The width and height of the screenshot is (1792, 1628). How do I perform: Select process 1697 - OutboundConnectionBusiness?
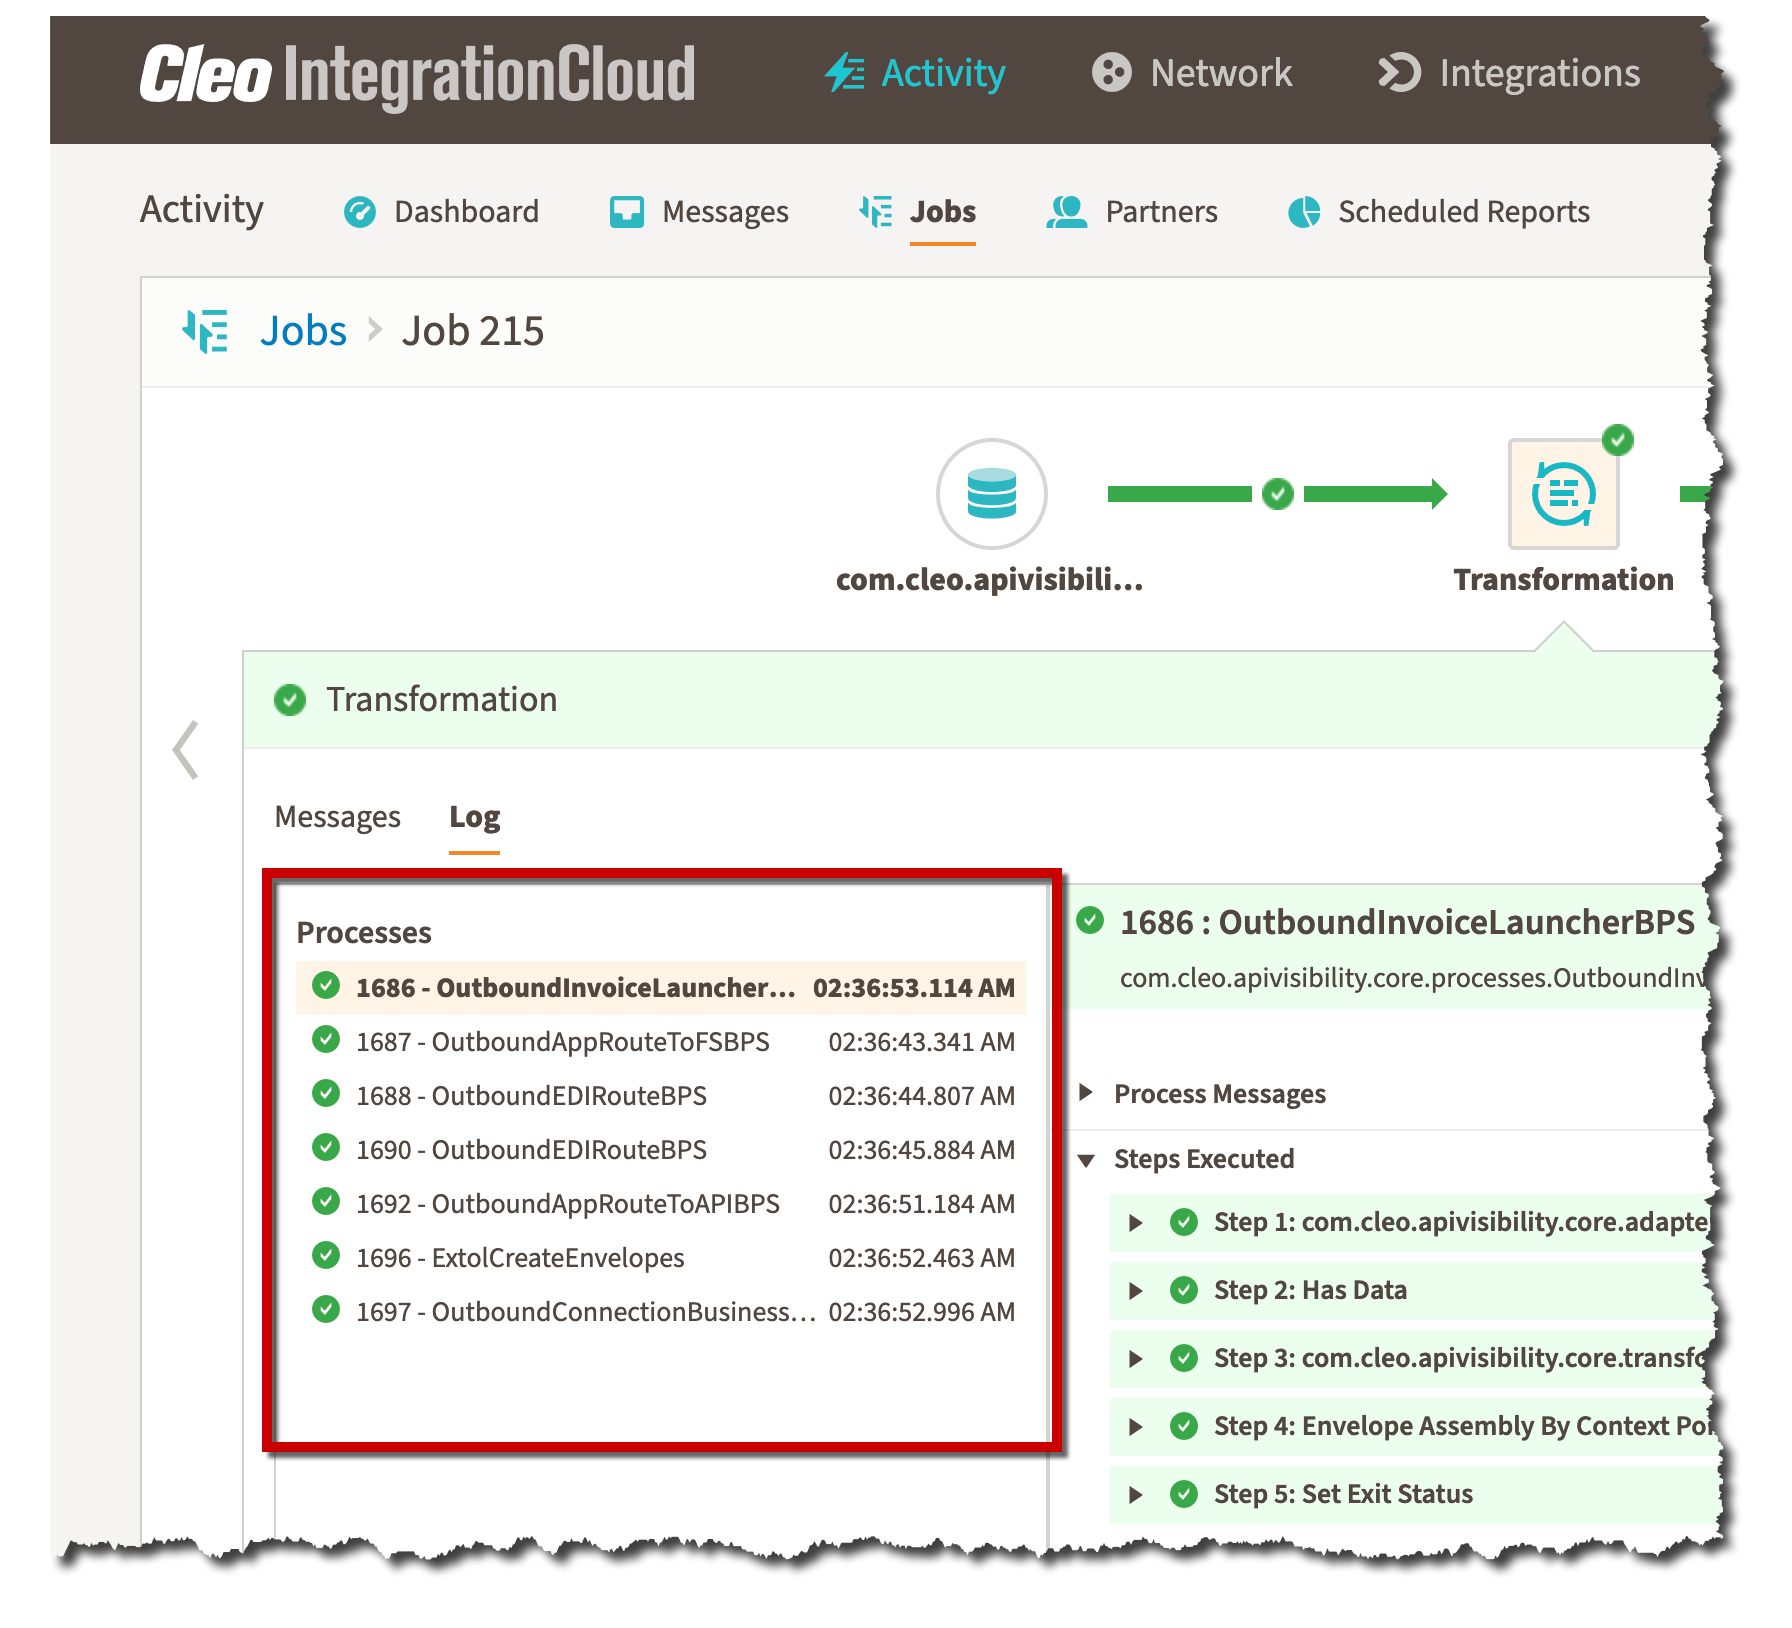click(x=661, y=1311)
